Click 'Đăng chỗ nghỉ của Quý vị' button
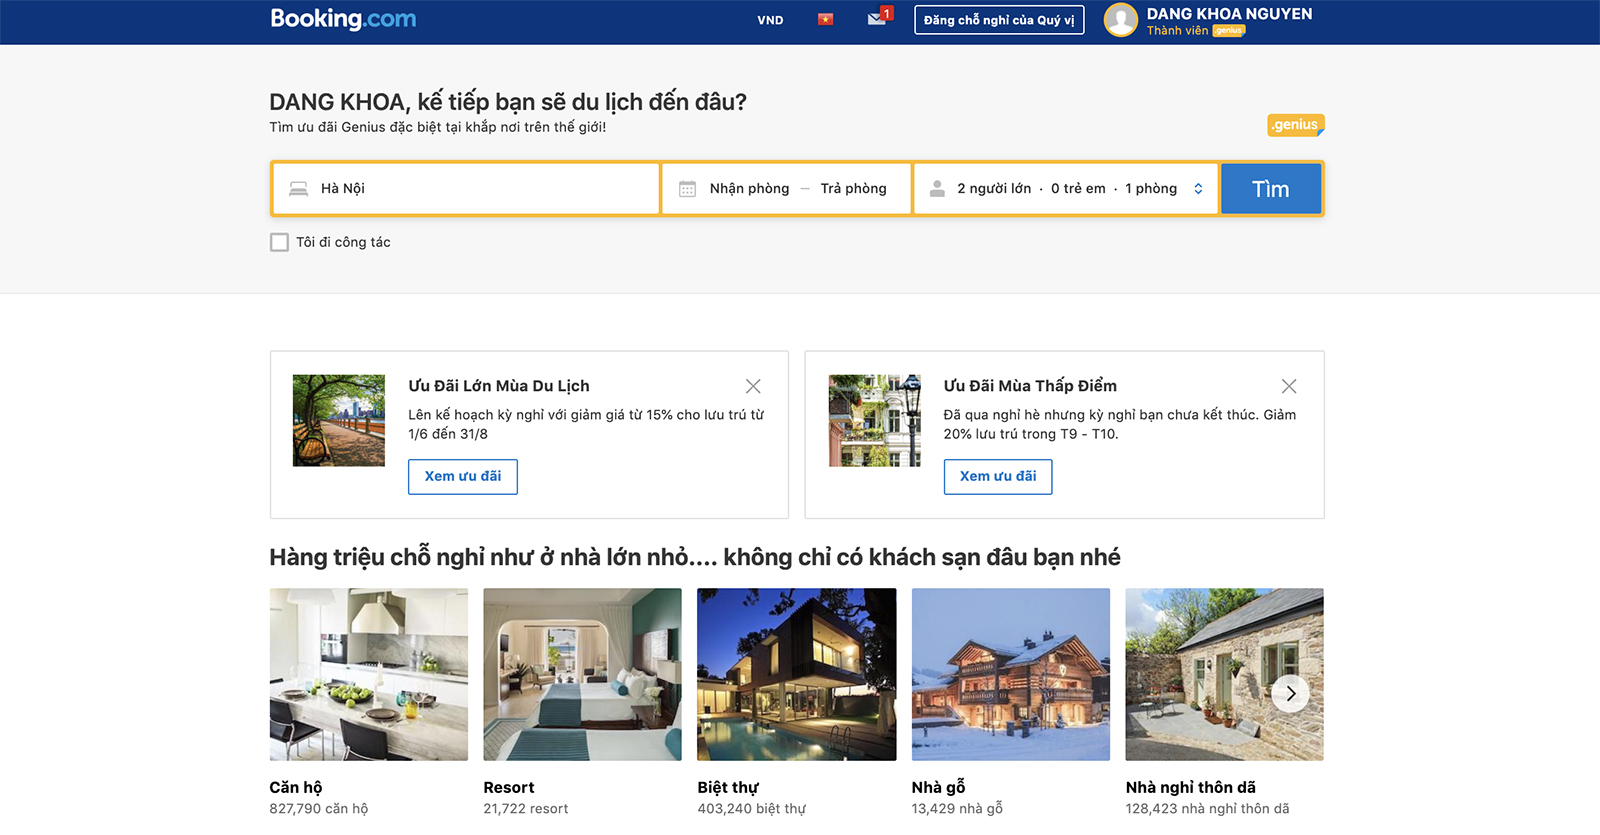1600x835 pixels. click(999, 20)
